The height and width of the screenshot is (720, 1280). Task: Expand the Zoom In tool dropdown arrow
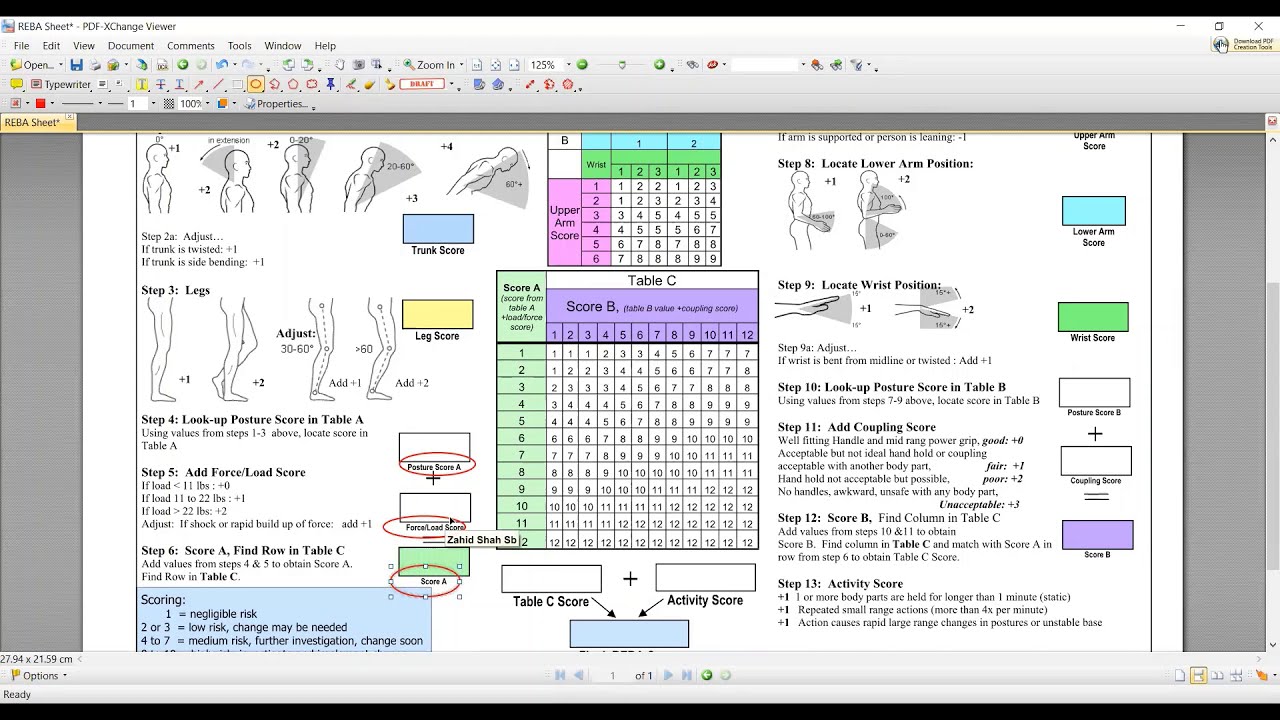[x=461, y=65]
